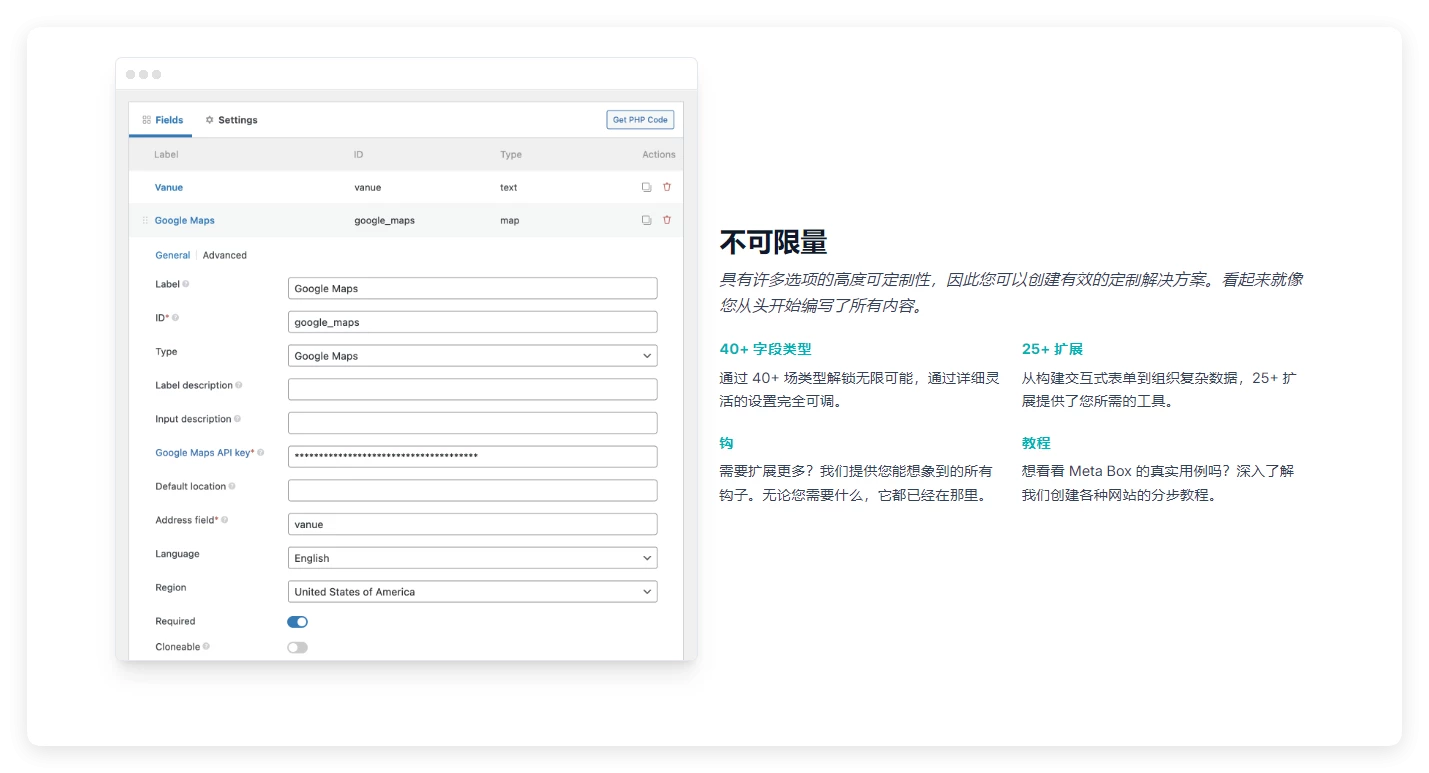Duplicate the Vanue field
Viewport: 1429px width, 773px height.
pyautogui.click(x=646, y=187)
